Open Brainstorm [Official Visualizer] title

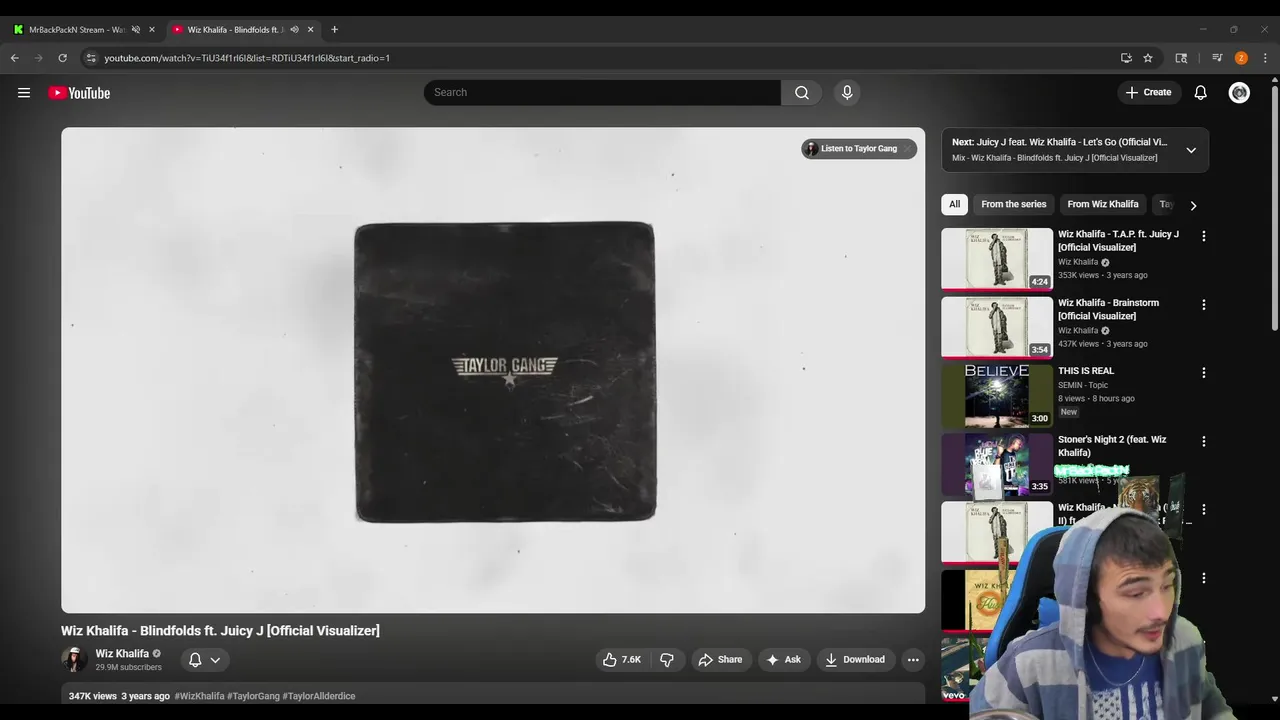point(1108,309)
